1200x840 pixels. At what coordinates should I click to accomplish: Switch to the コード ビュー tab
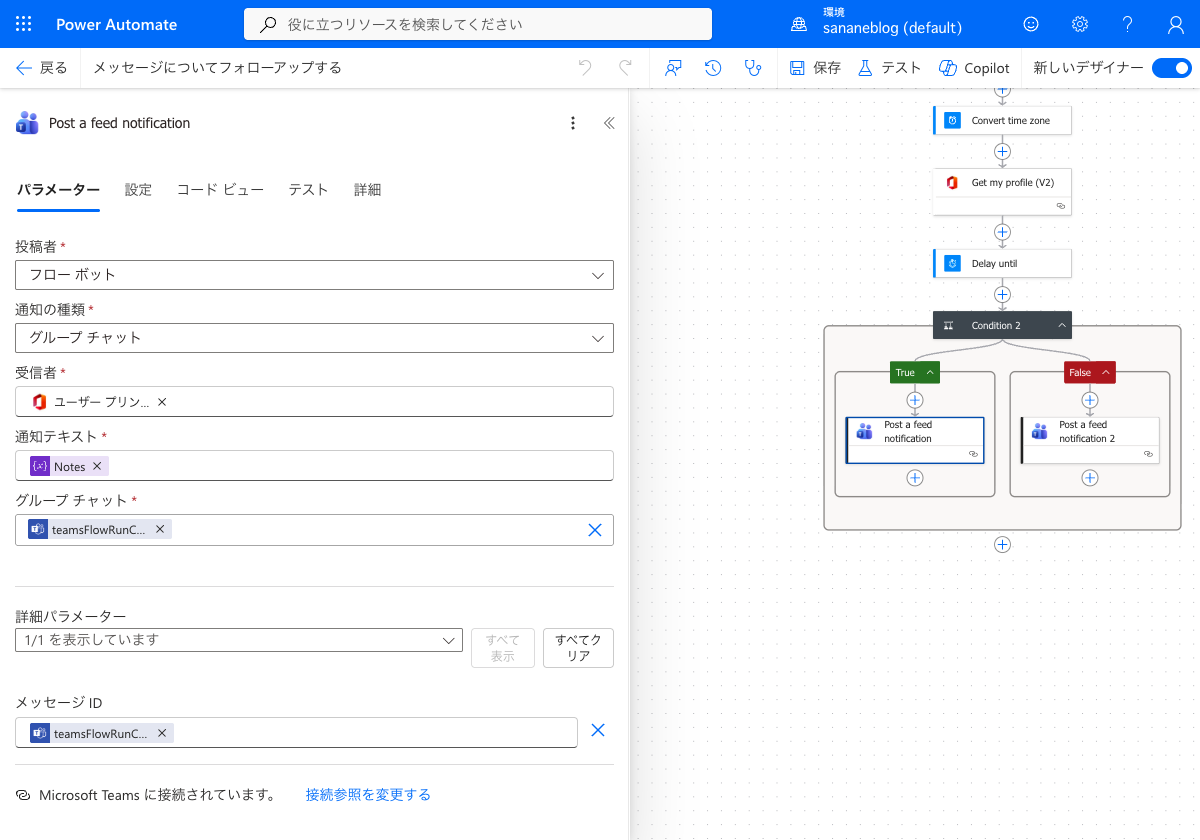tap(220, 190)
